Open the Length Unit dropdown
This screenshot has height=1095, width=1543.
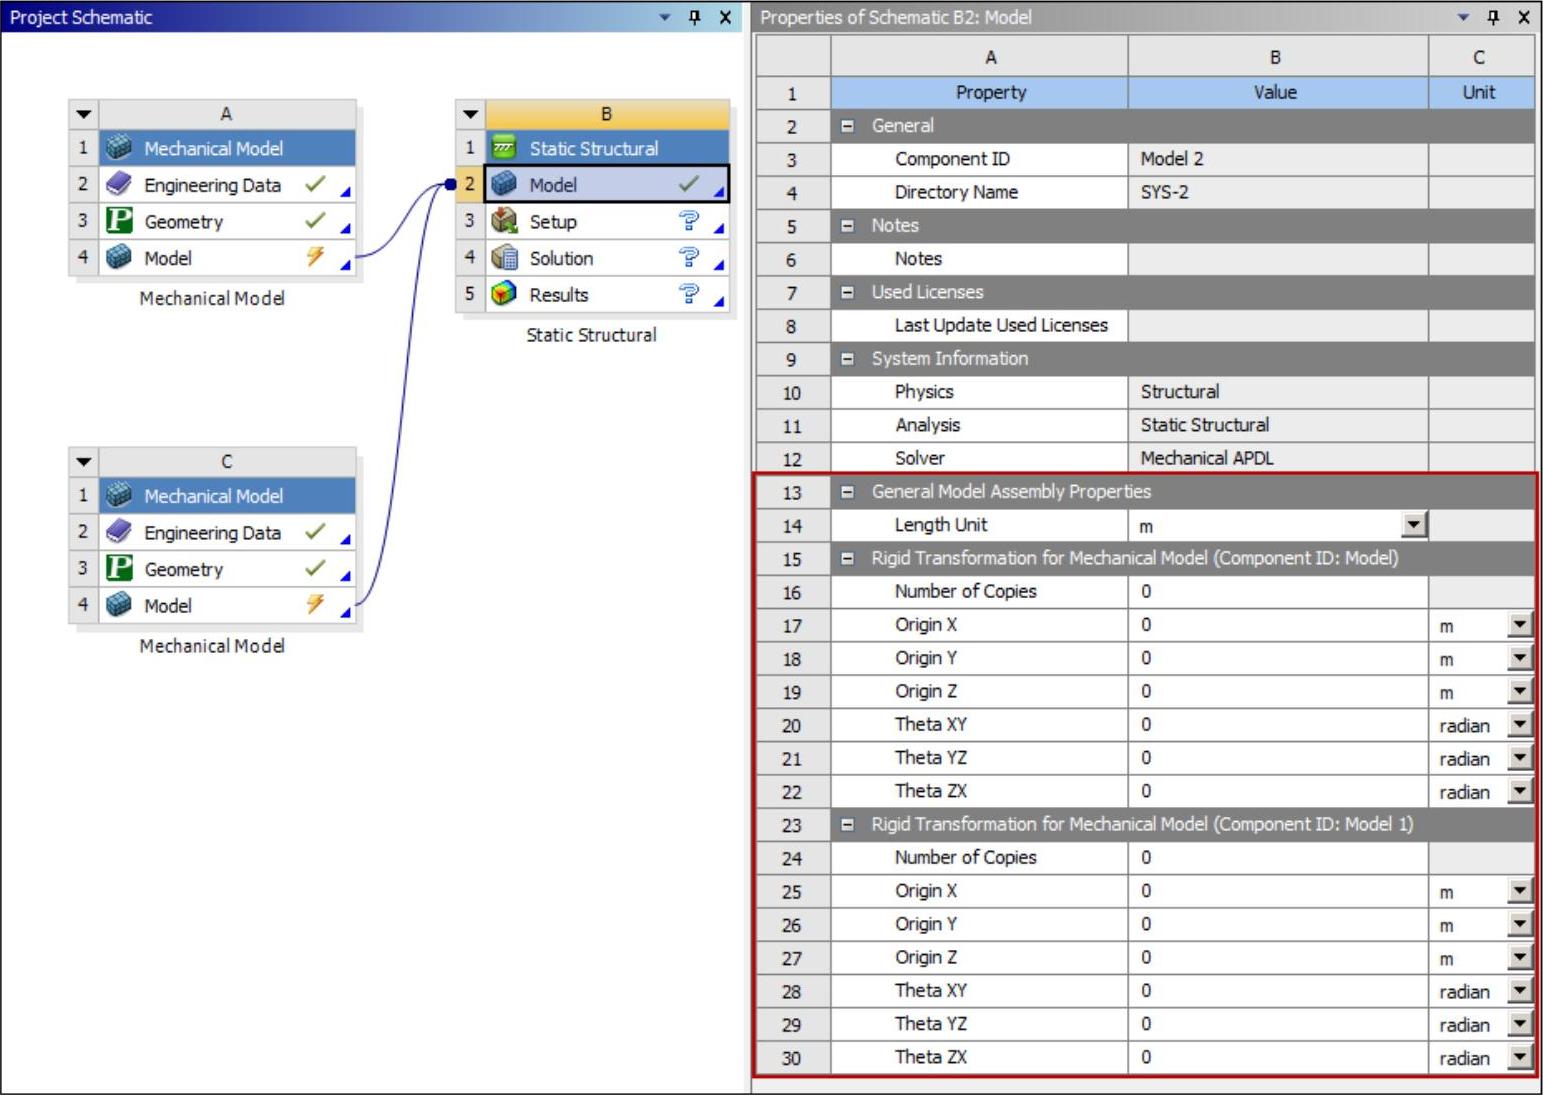point(1413,525)
